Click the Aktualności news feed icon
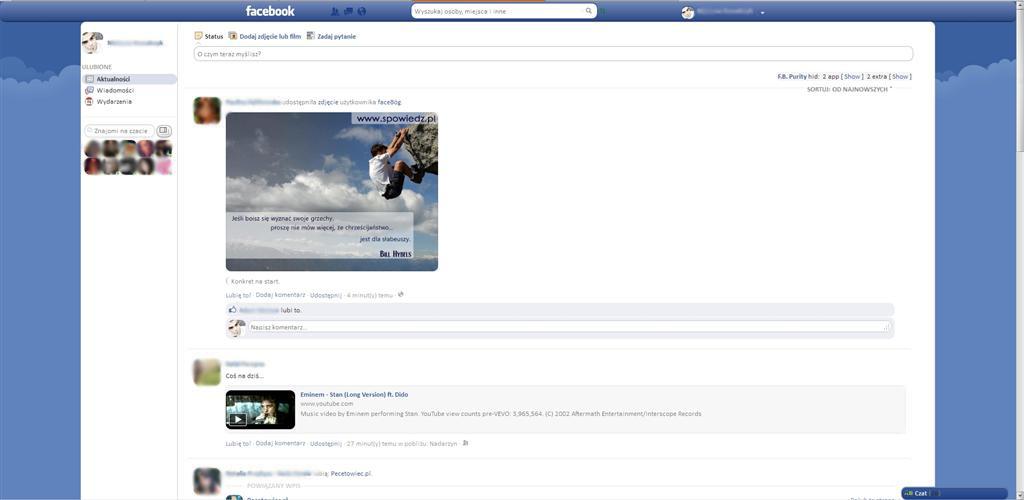The width and height of the screenshot is (1024, 500). (89, 79)
